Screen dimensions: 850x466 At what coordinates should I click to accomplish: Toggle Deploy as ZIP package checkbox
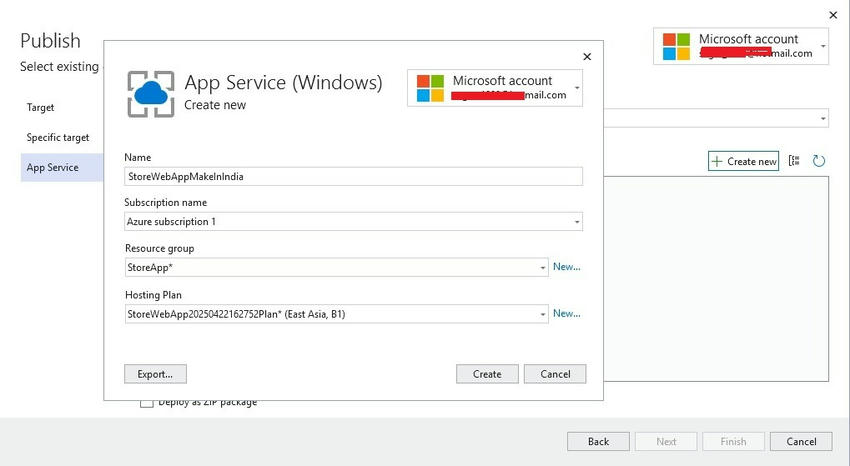click(x=146, y=404)
